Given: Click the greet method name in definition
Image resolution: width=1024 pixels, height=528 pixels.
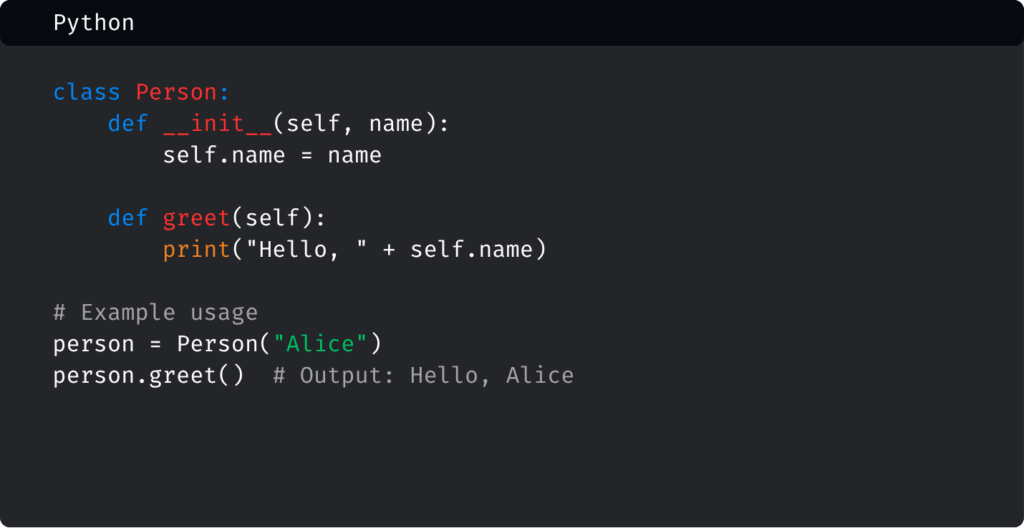Looking at the screenshot, I should pos(196,218).
